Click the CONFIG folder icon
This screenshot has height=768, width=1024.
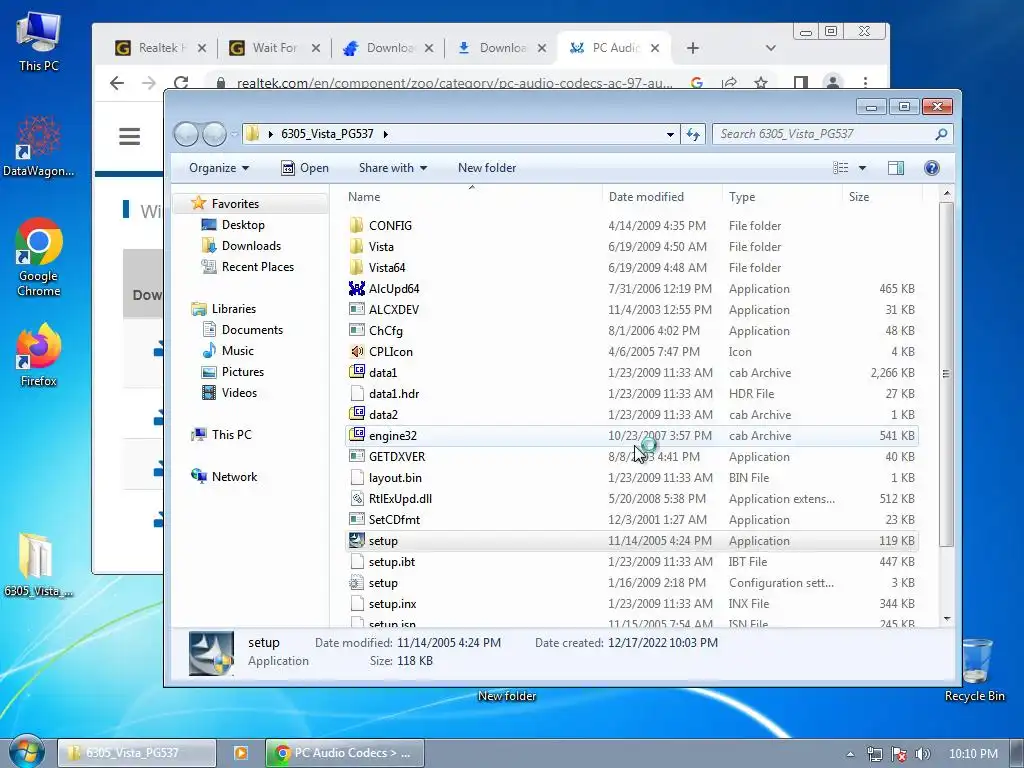click(357, 225)
